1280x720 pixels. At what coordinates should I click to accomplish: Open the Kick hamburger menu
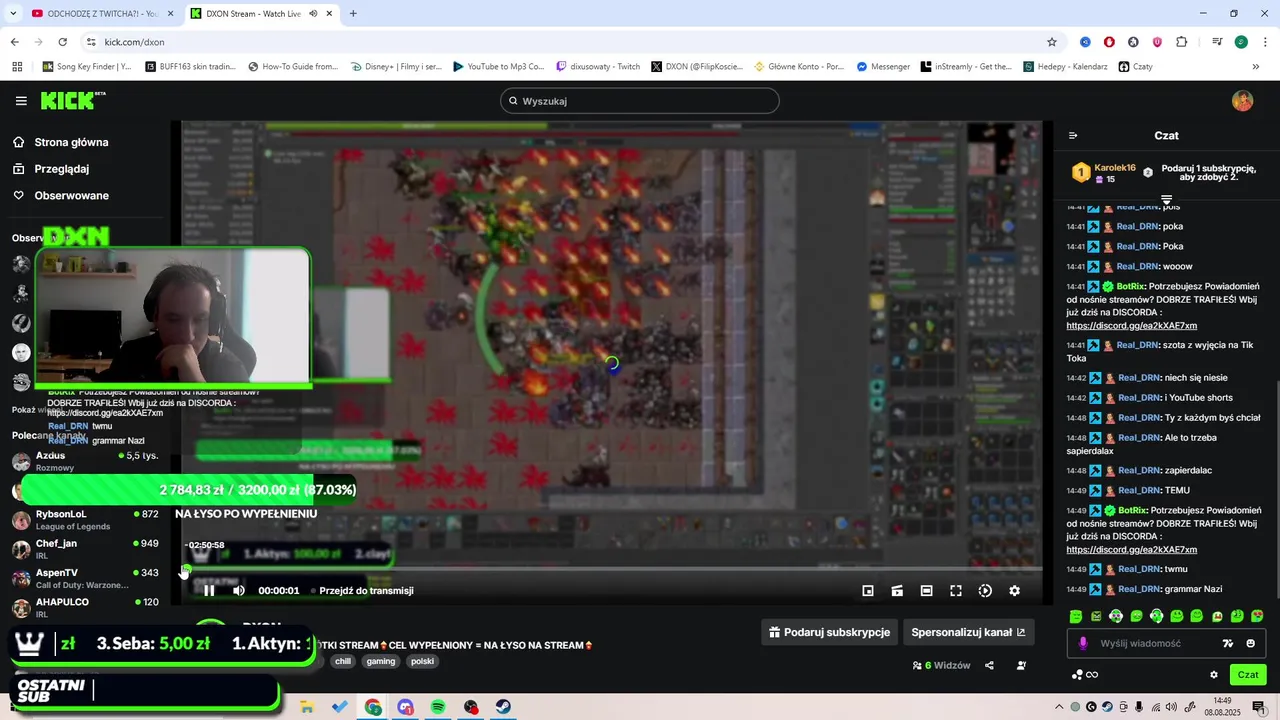tap(21, 101)
